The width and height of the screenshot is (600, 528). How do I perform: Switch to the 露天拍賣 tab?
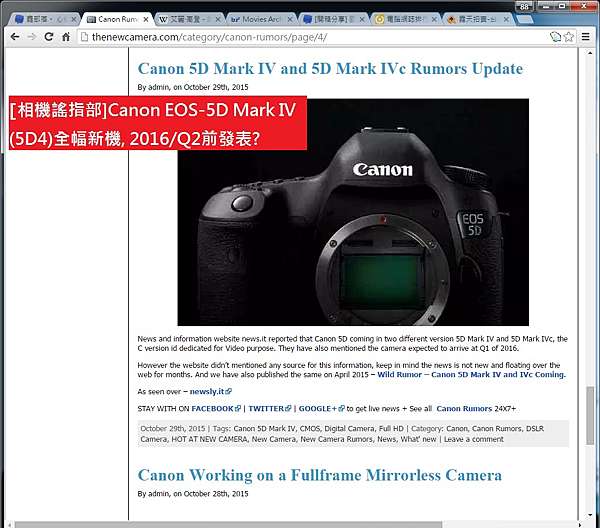point(478,19)
